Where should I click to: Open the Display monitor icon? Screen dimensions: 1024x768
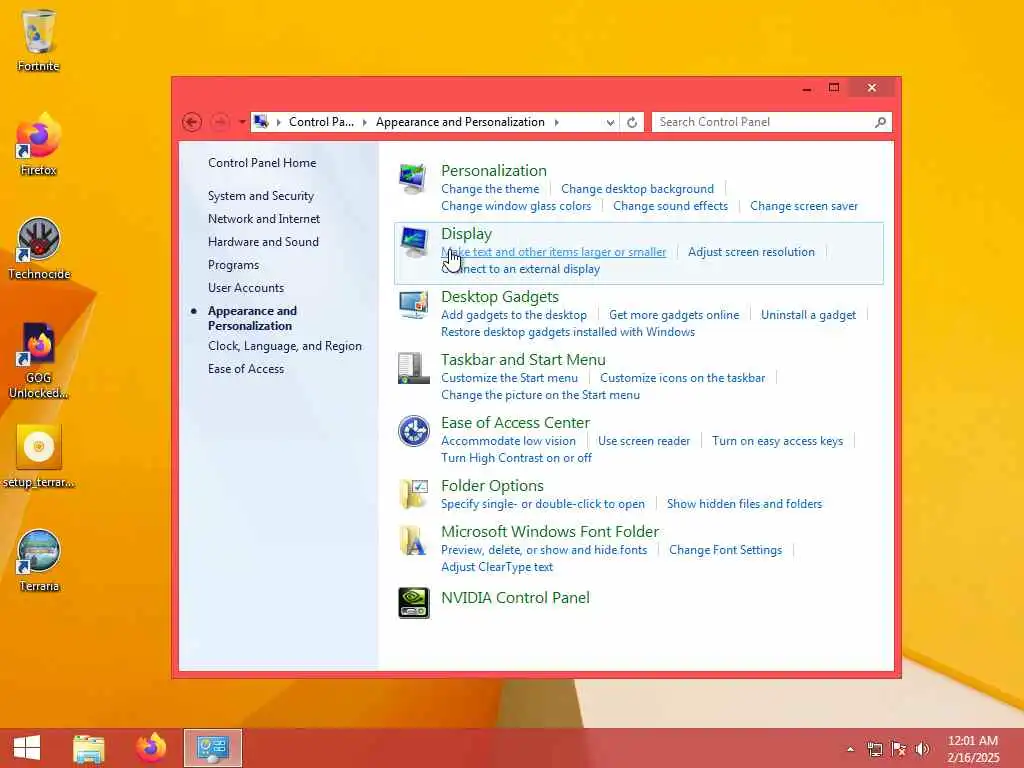pyautogui.click(x=413, y=242)
